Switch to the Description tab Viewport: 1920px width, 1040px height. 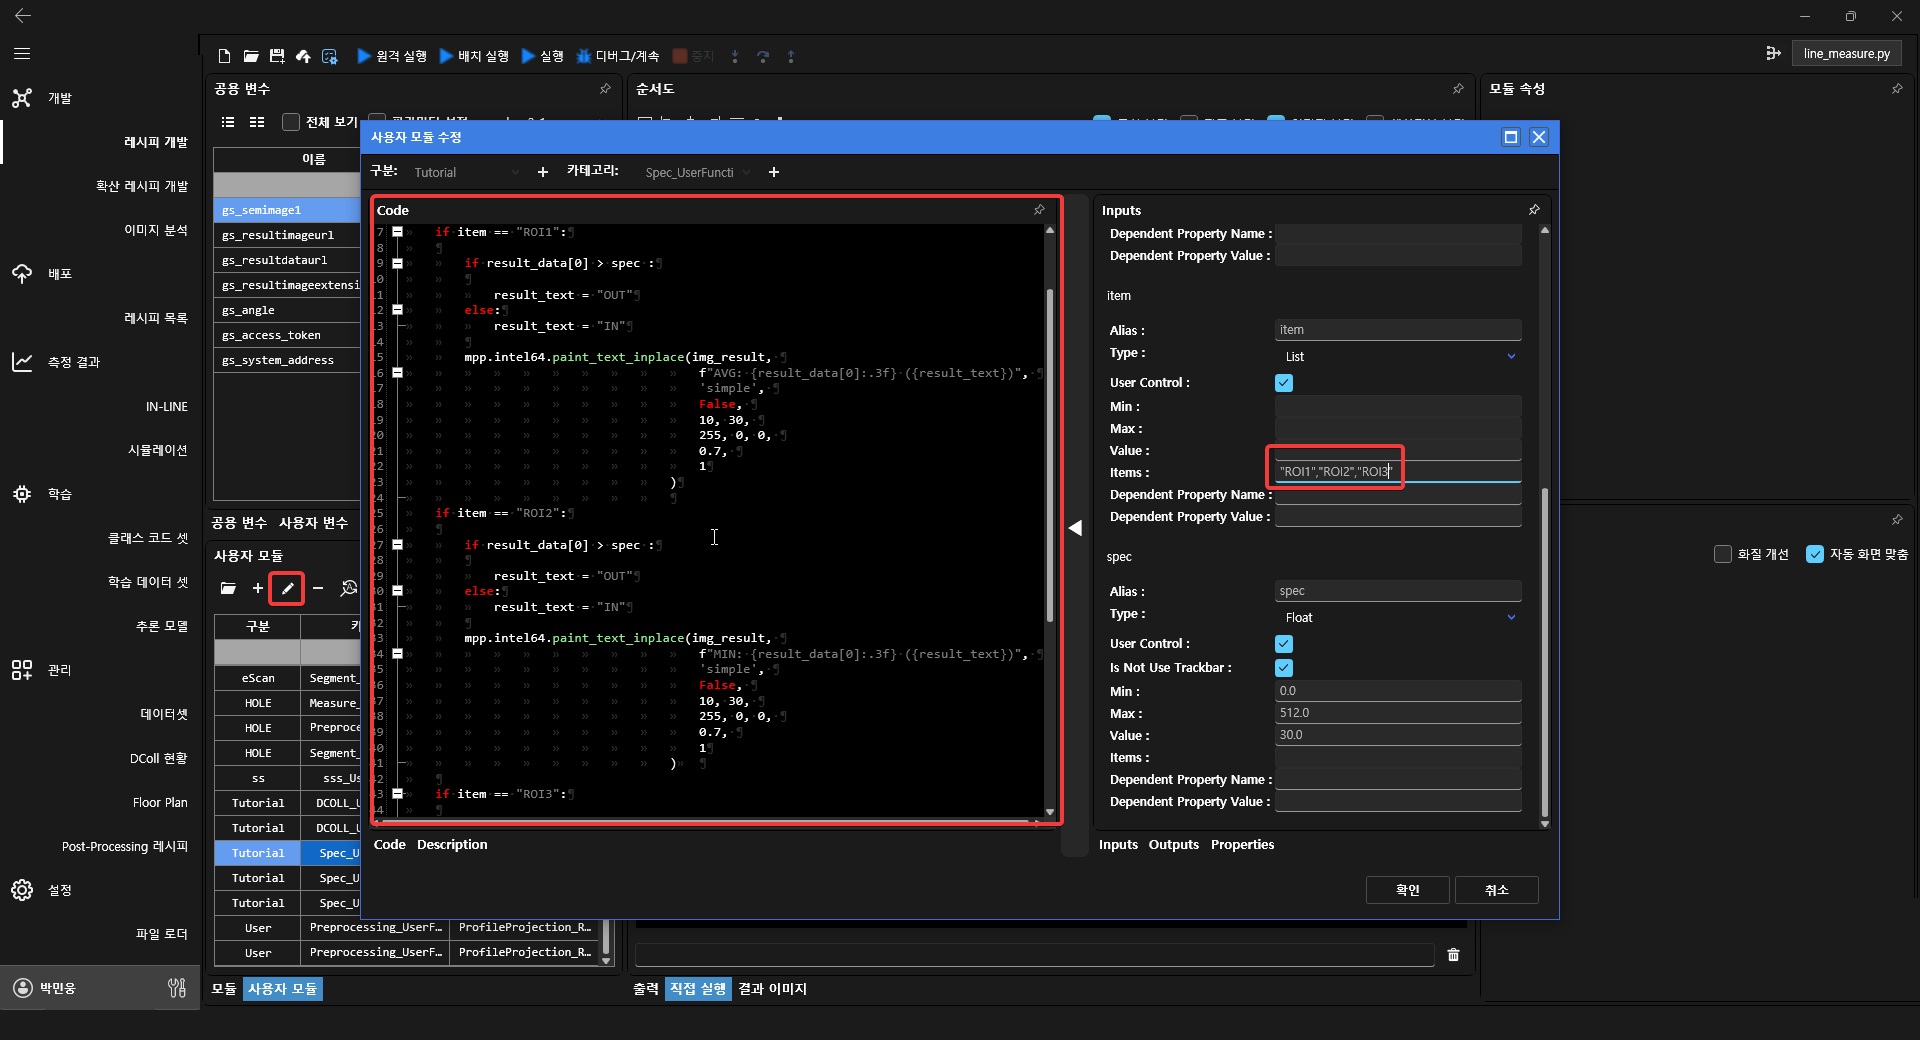(452, 845)
